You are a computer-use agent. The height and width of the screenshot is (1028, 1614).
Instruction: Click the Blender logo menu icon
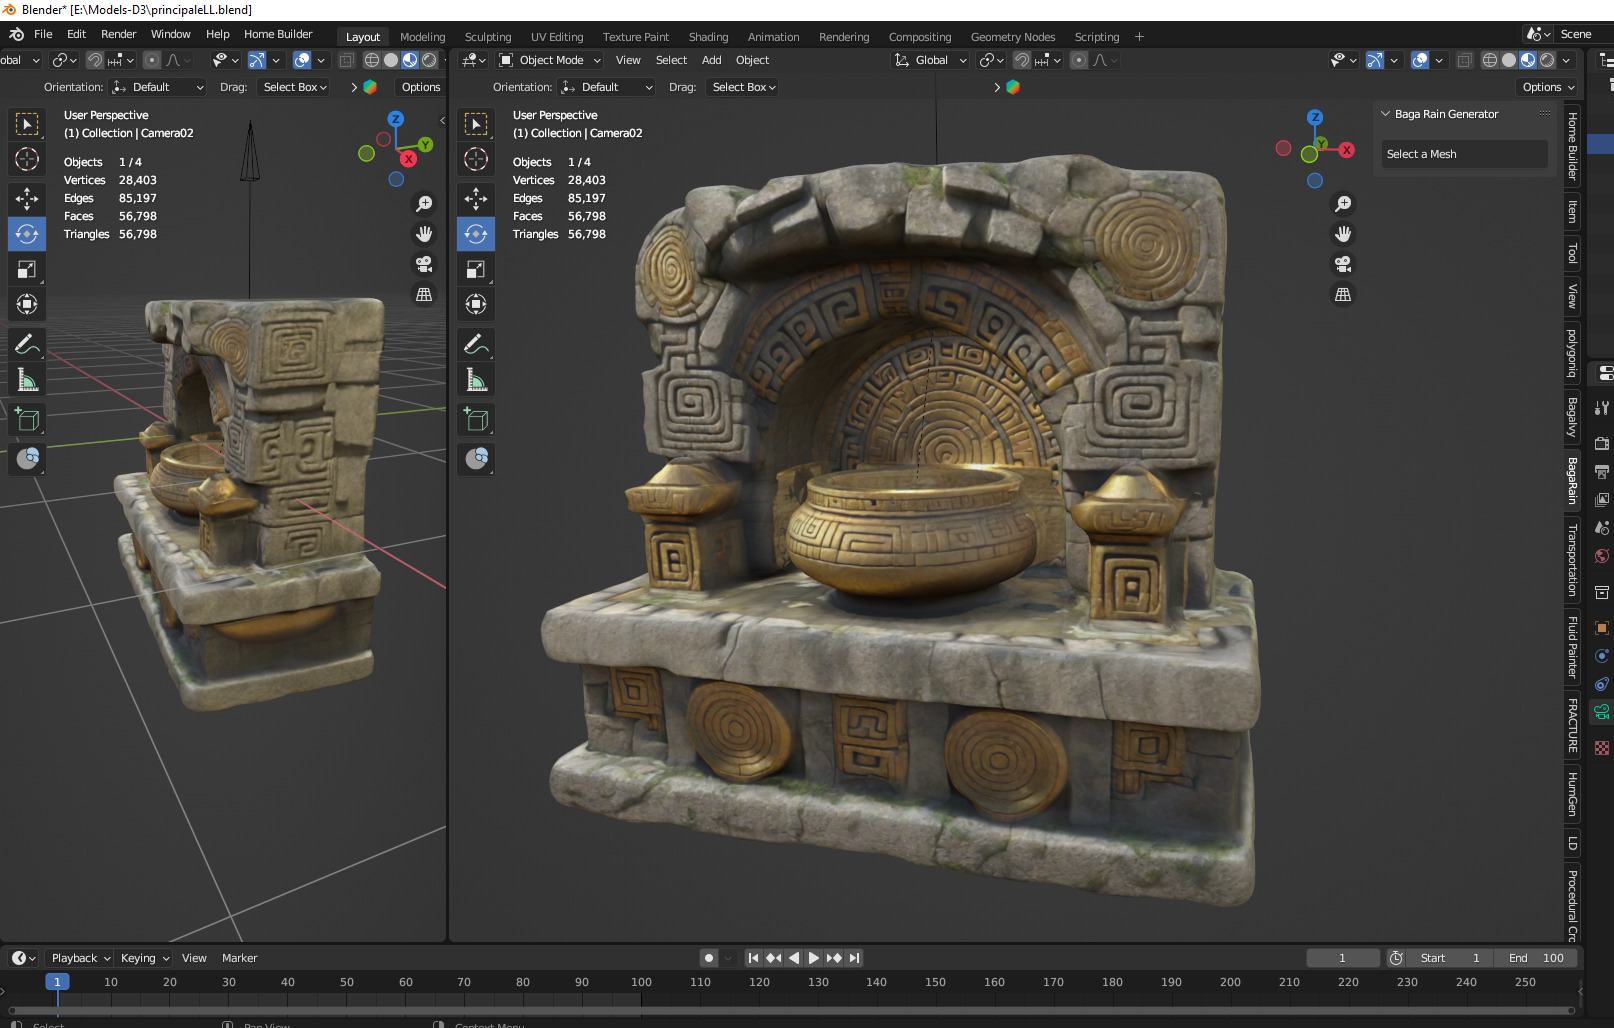point(16,34)
